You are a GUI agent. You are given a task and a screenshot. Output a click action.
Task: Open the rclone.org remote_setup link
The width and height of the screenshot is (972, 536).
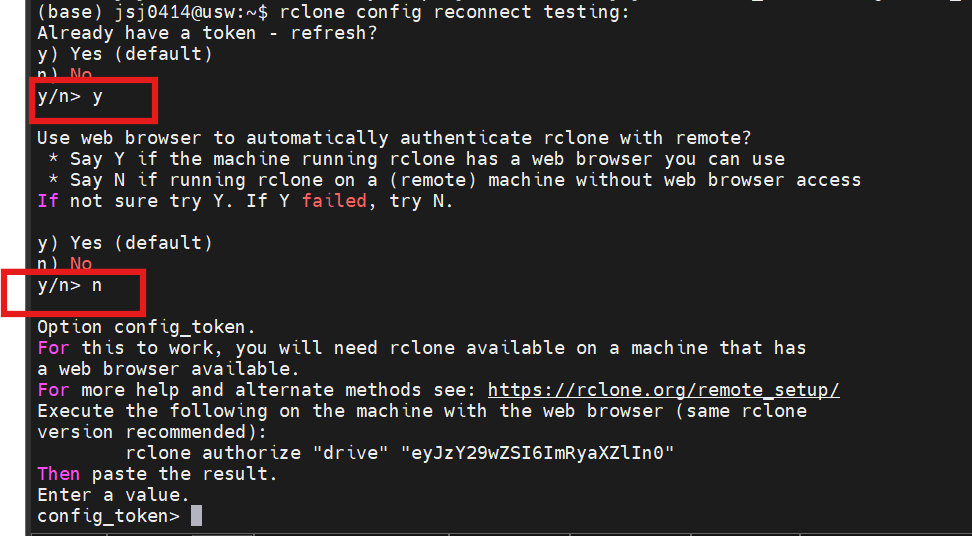664,390
